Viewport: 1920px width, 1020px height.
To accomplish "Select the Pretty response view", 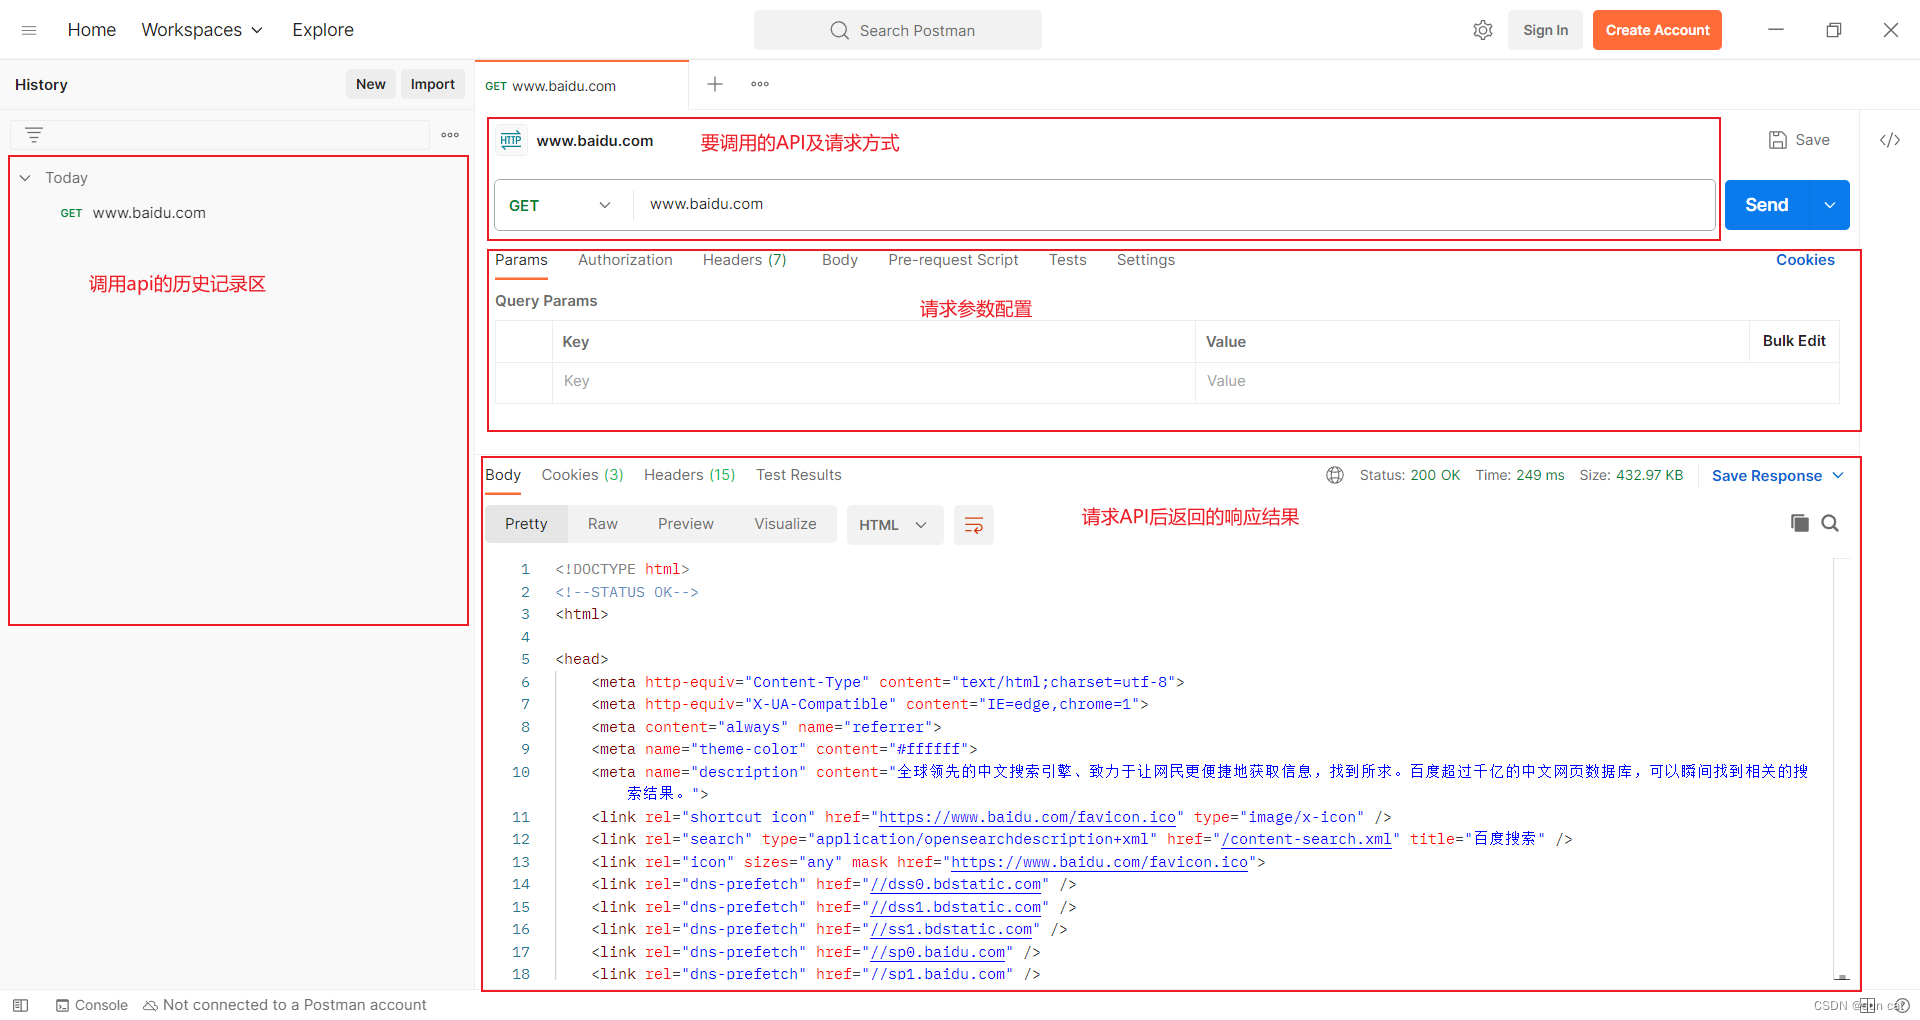I will point(526,524).
